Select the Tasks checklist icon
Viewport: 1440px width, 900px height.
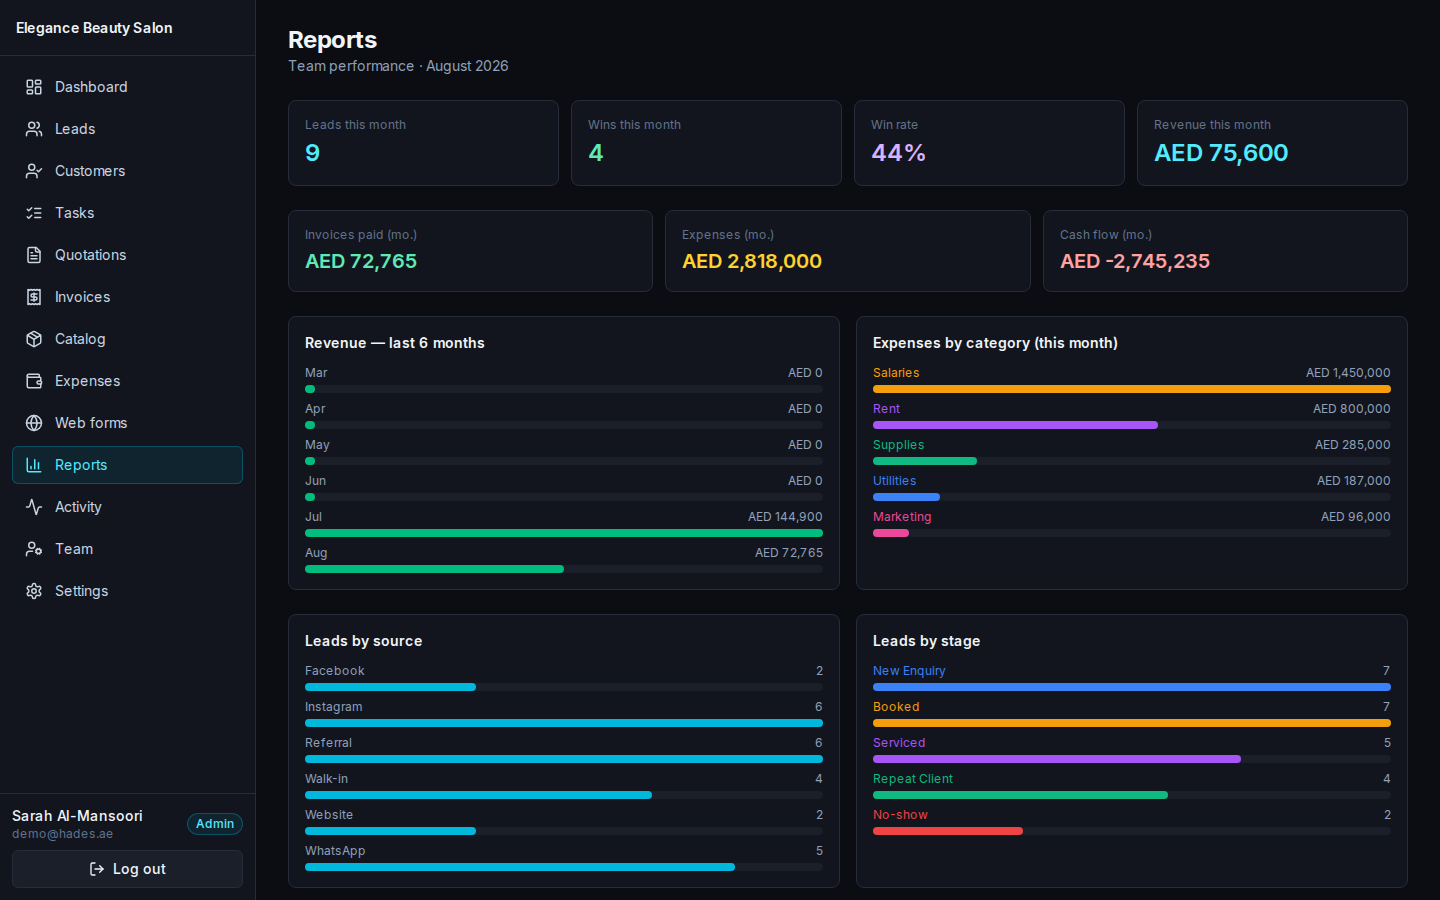coord(34,213)
